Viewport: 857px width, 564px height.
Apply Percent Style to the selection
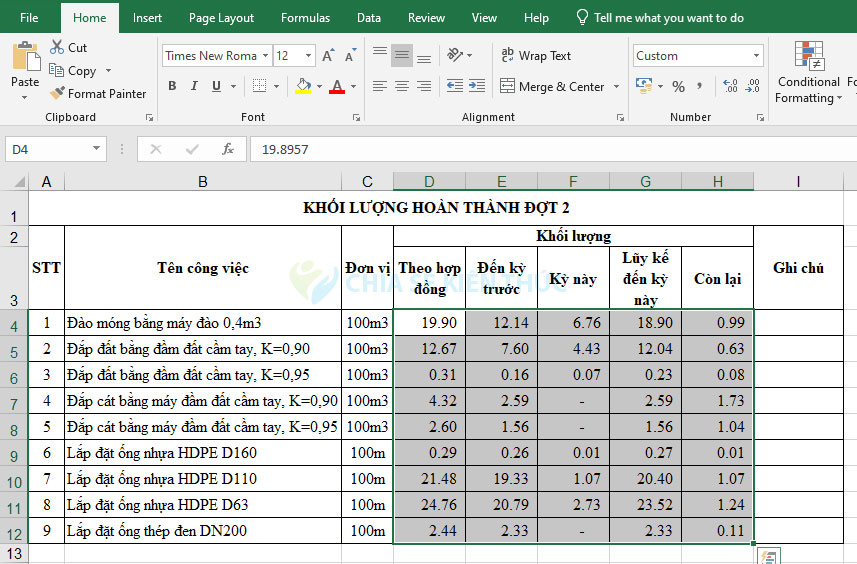pos(678,86)
